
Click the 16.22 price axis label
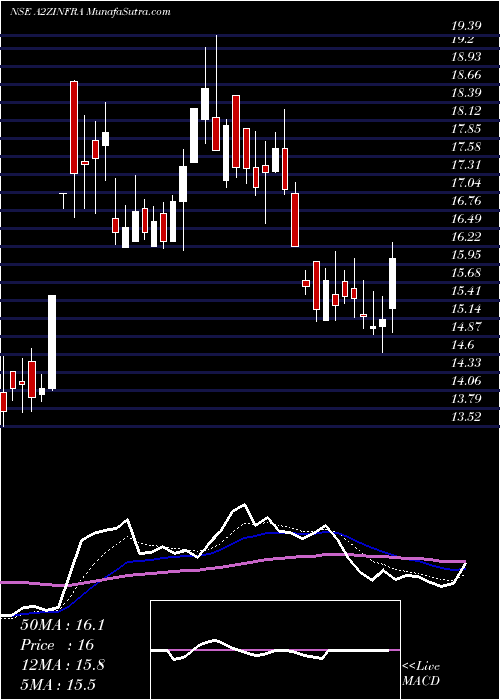[x=466, y=237]
